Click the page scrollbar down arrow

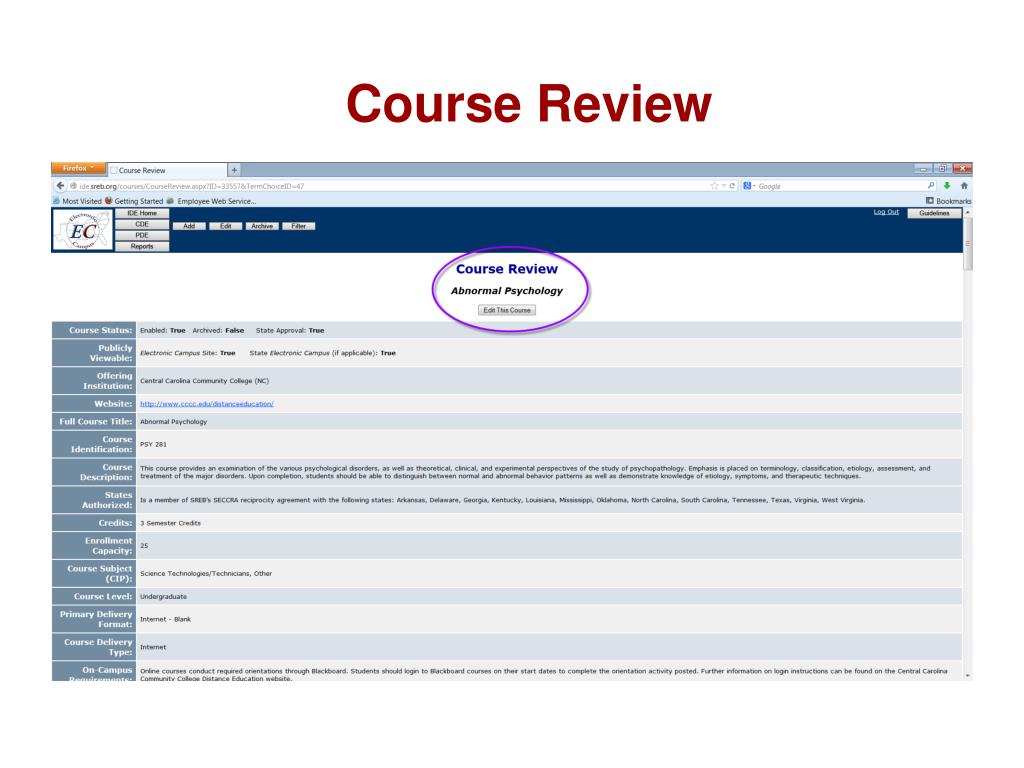tap(968, 676)
